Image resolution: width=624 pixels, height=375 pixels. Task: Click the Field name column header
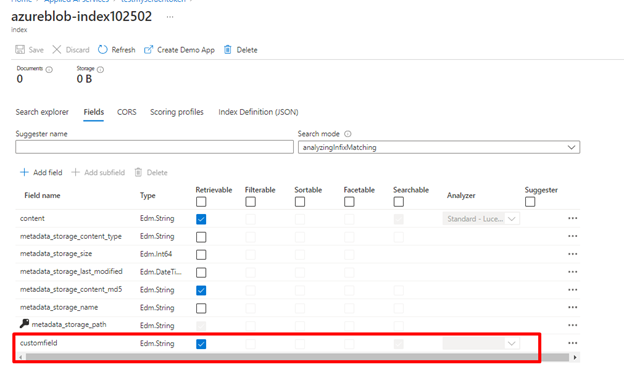[42, 195]
